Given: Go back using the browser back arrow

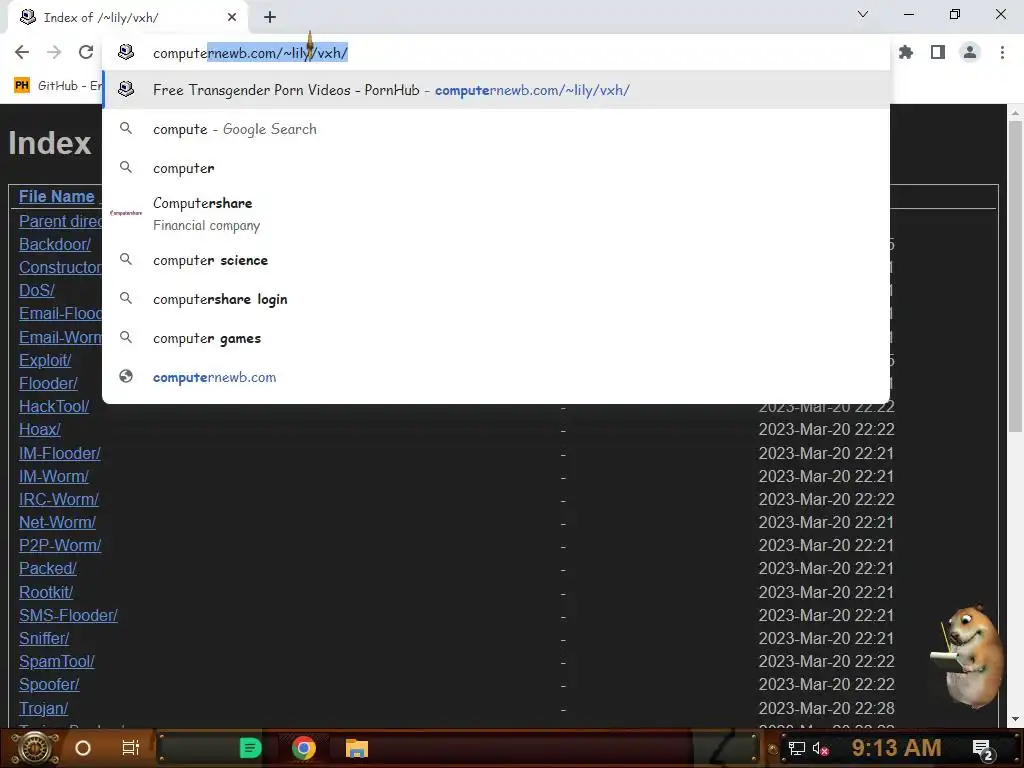Looking at the screenshot, I should [22, 52].
